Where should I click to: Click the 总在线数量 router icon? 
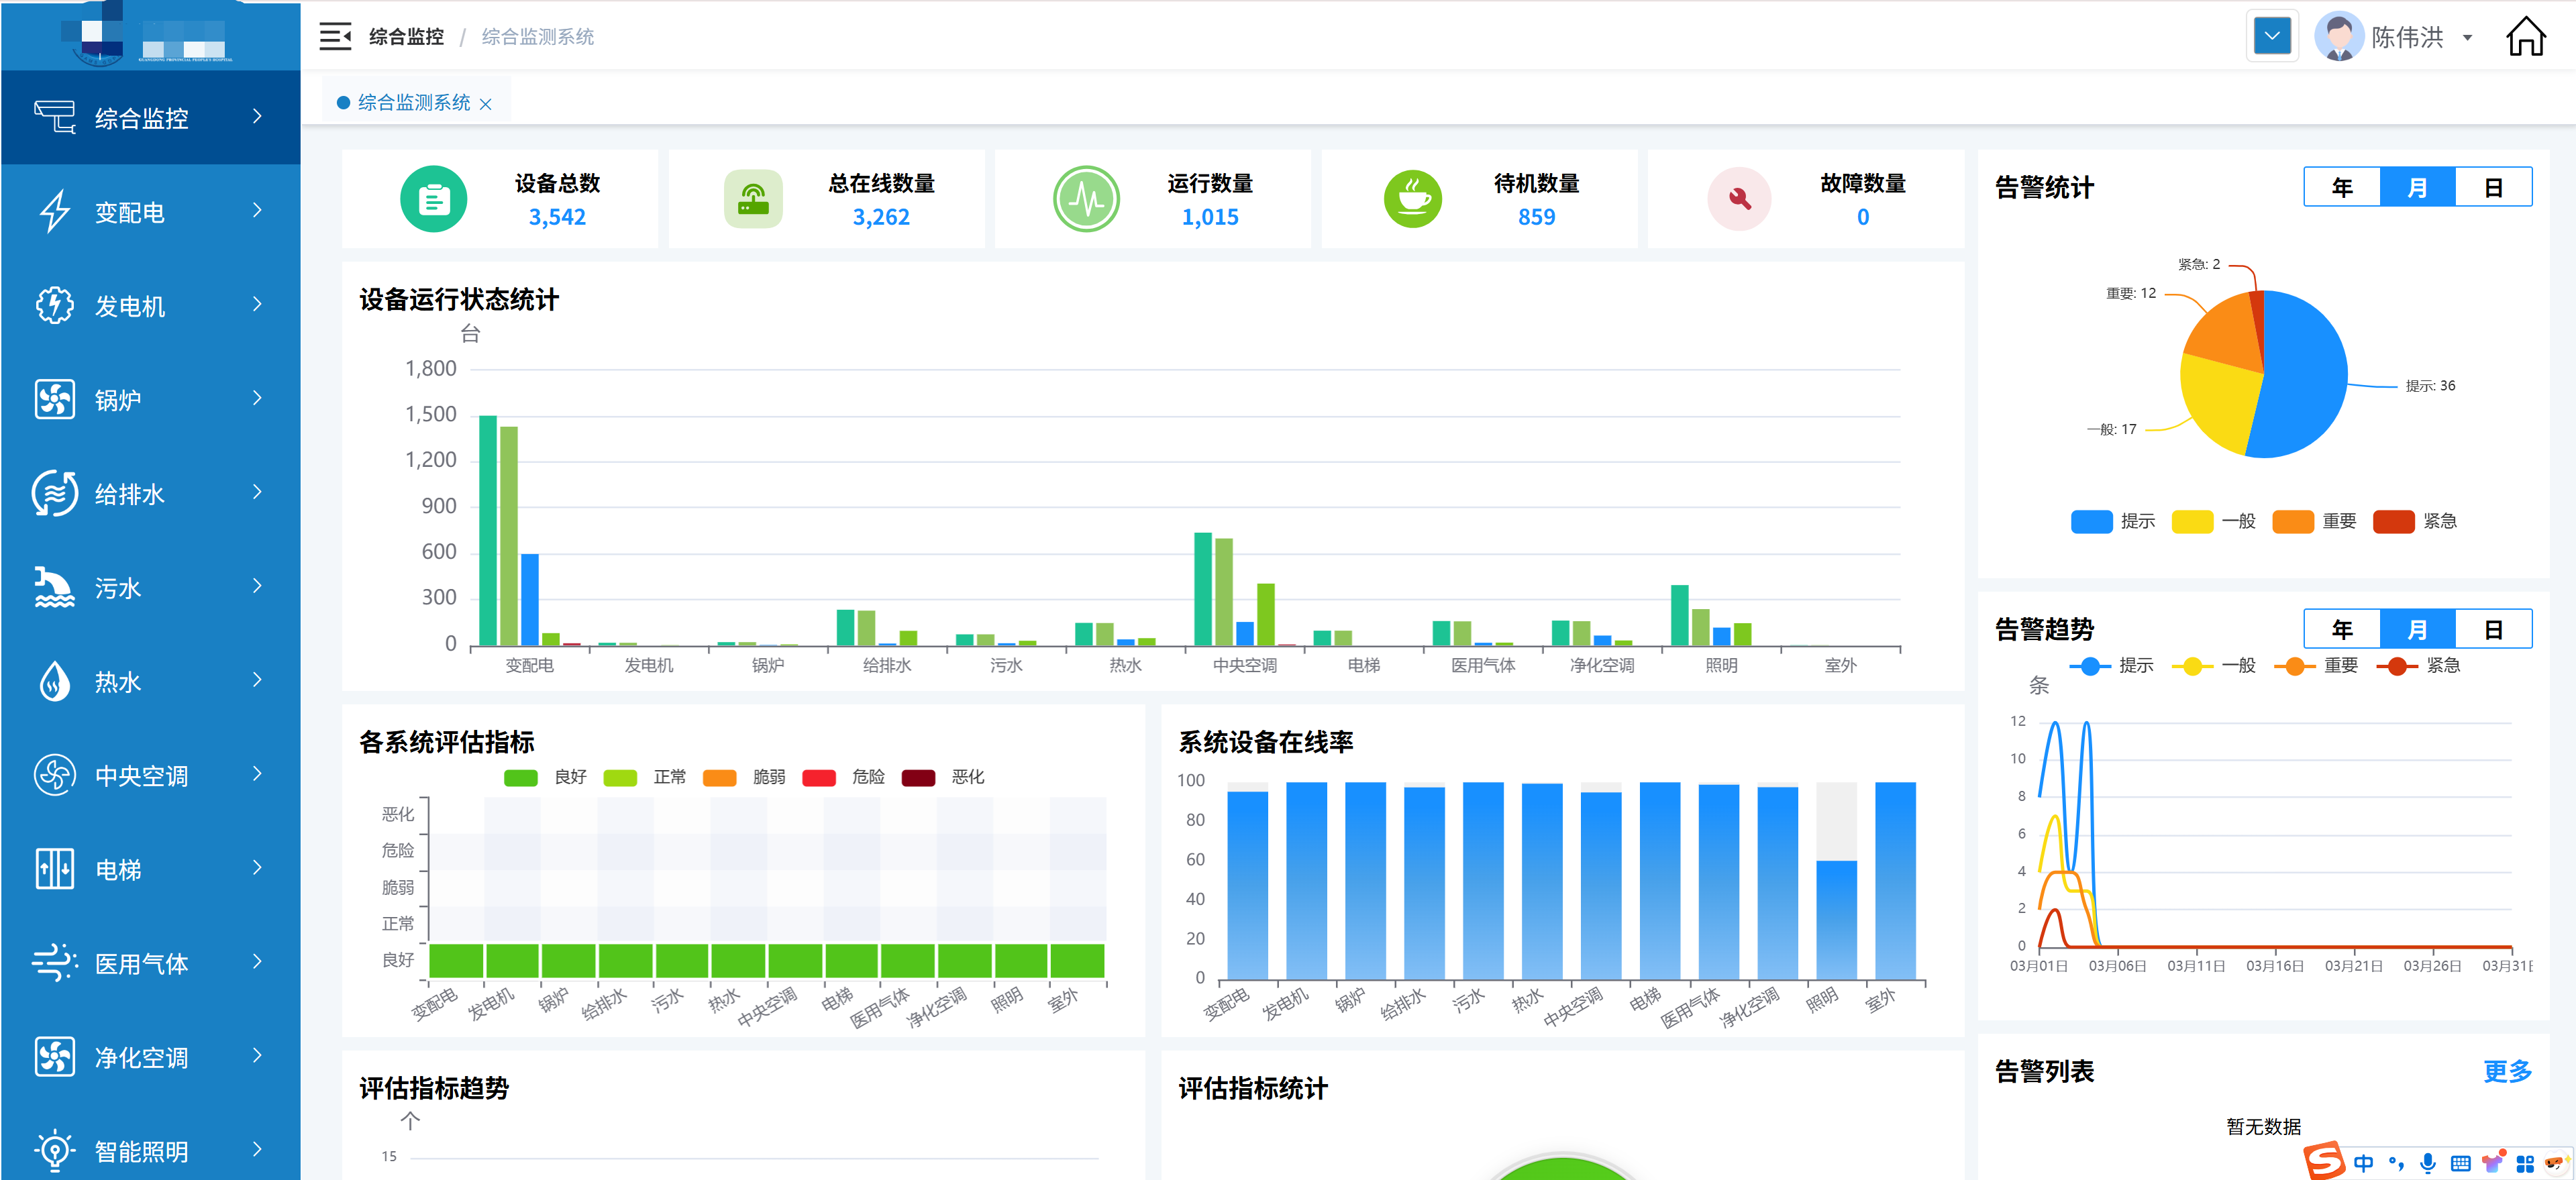pyautogui.click(x=753, y=199)
